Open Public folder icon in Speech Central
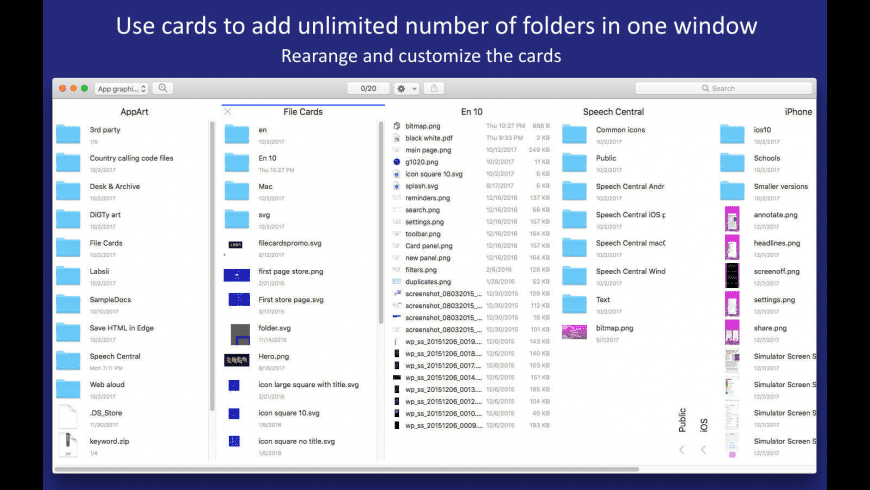The image size is (870, 490). click(x=574, y=163)
